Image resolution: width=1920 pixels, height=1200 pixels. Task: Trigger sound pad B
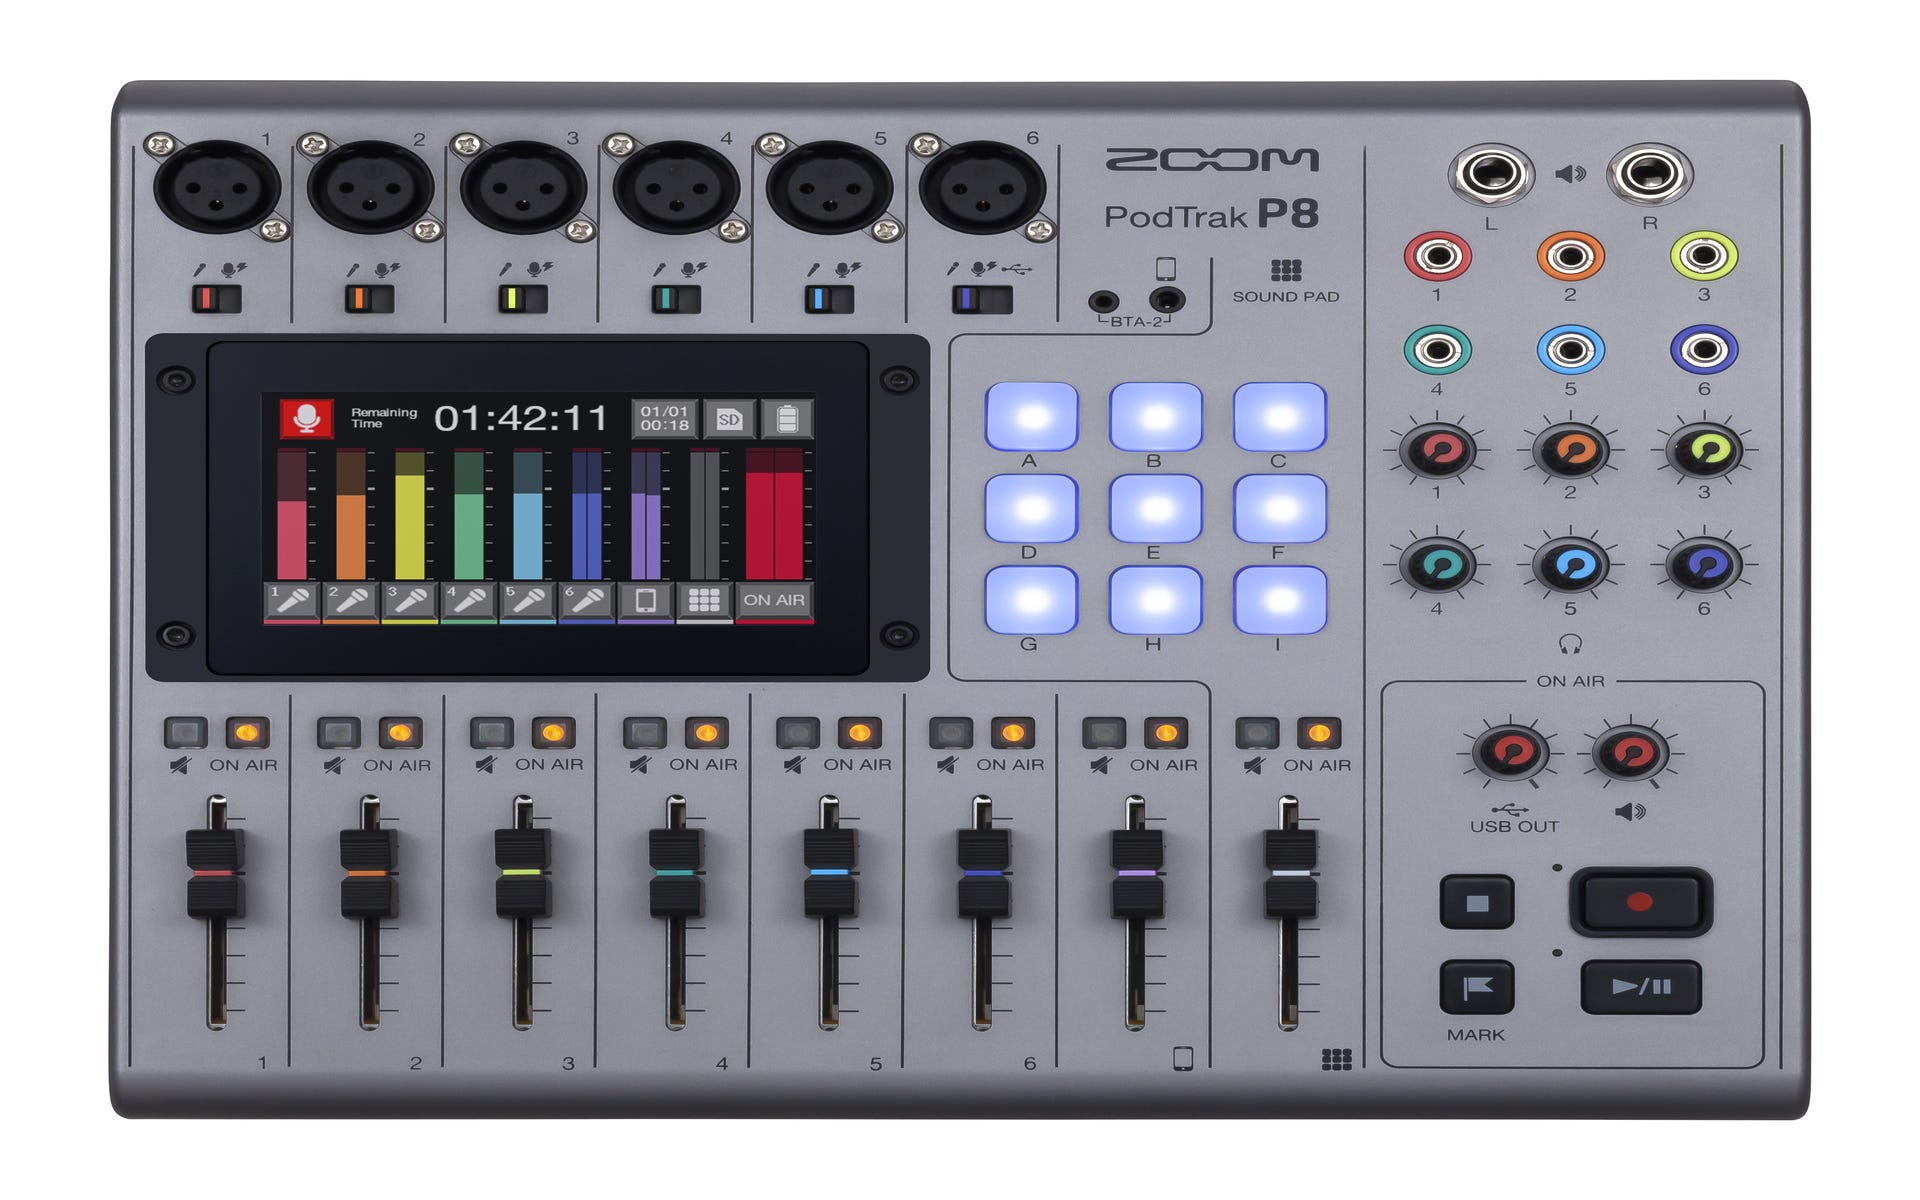[x=1155, y=416]
